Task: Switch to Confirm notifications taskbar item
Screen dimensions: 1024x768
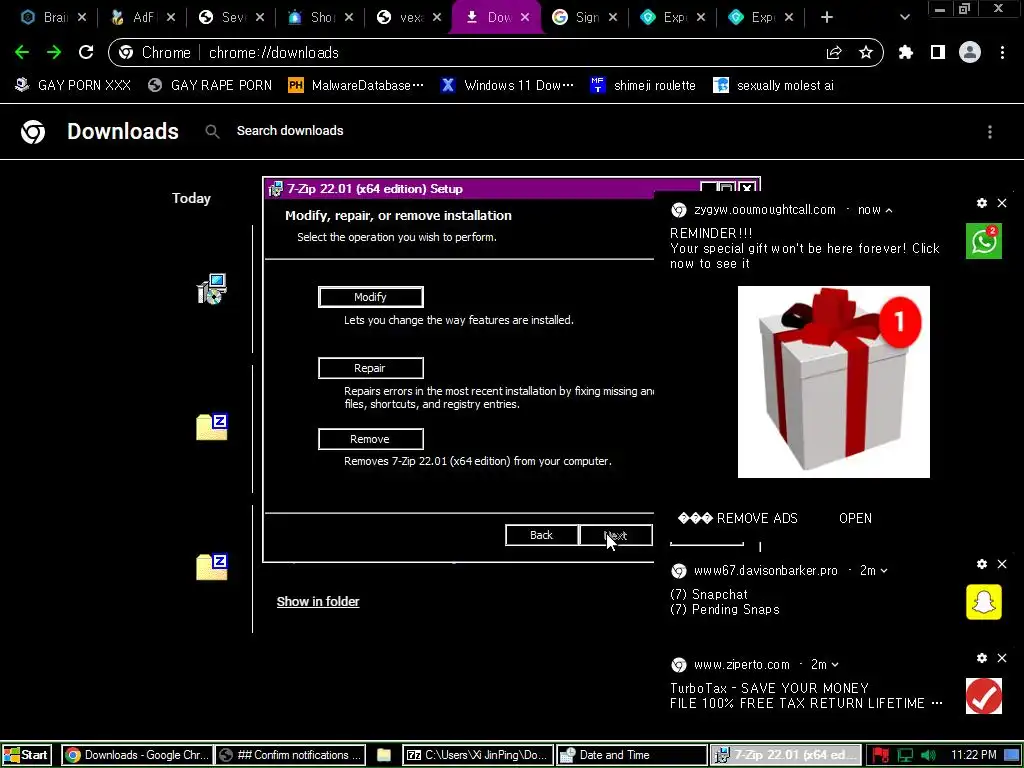Action: (x=291, y=756)
